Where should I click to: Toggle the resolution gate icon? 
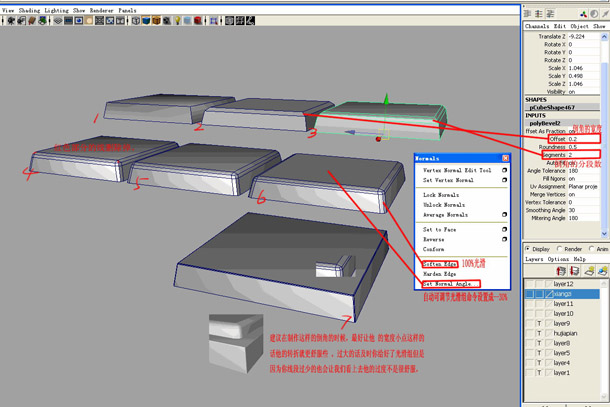[79, 20]
